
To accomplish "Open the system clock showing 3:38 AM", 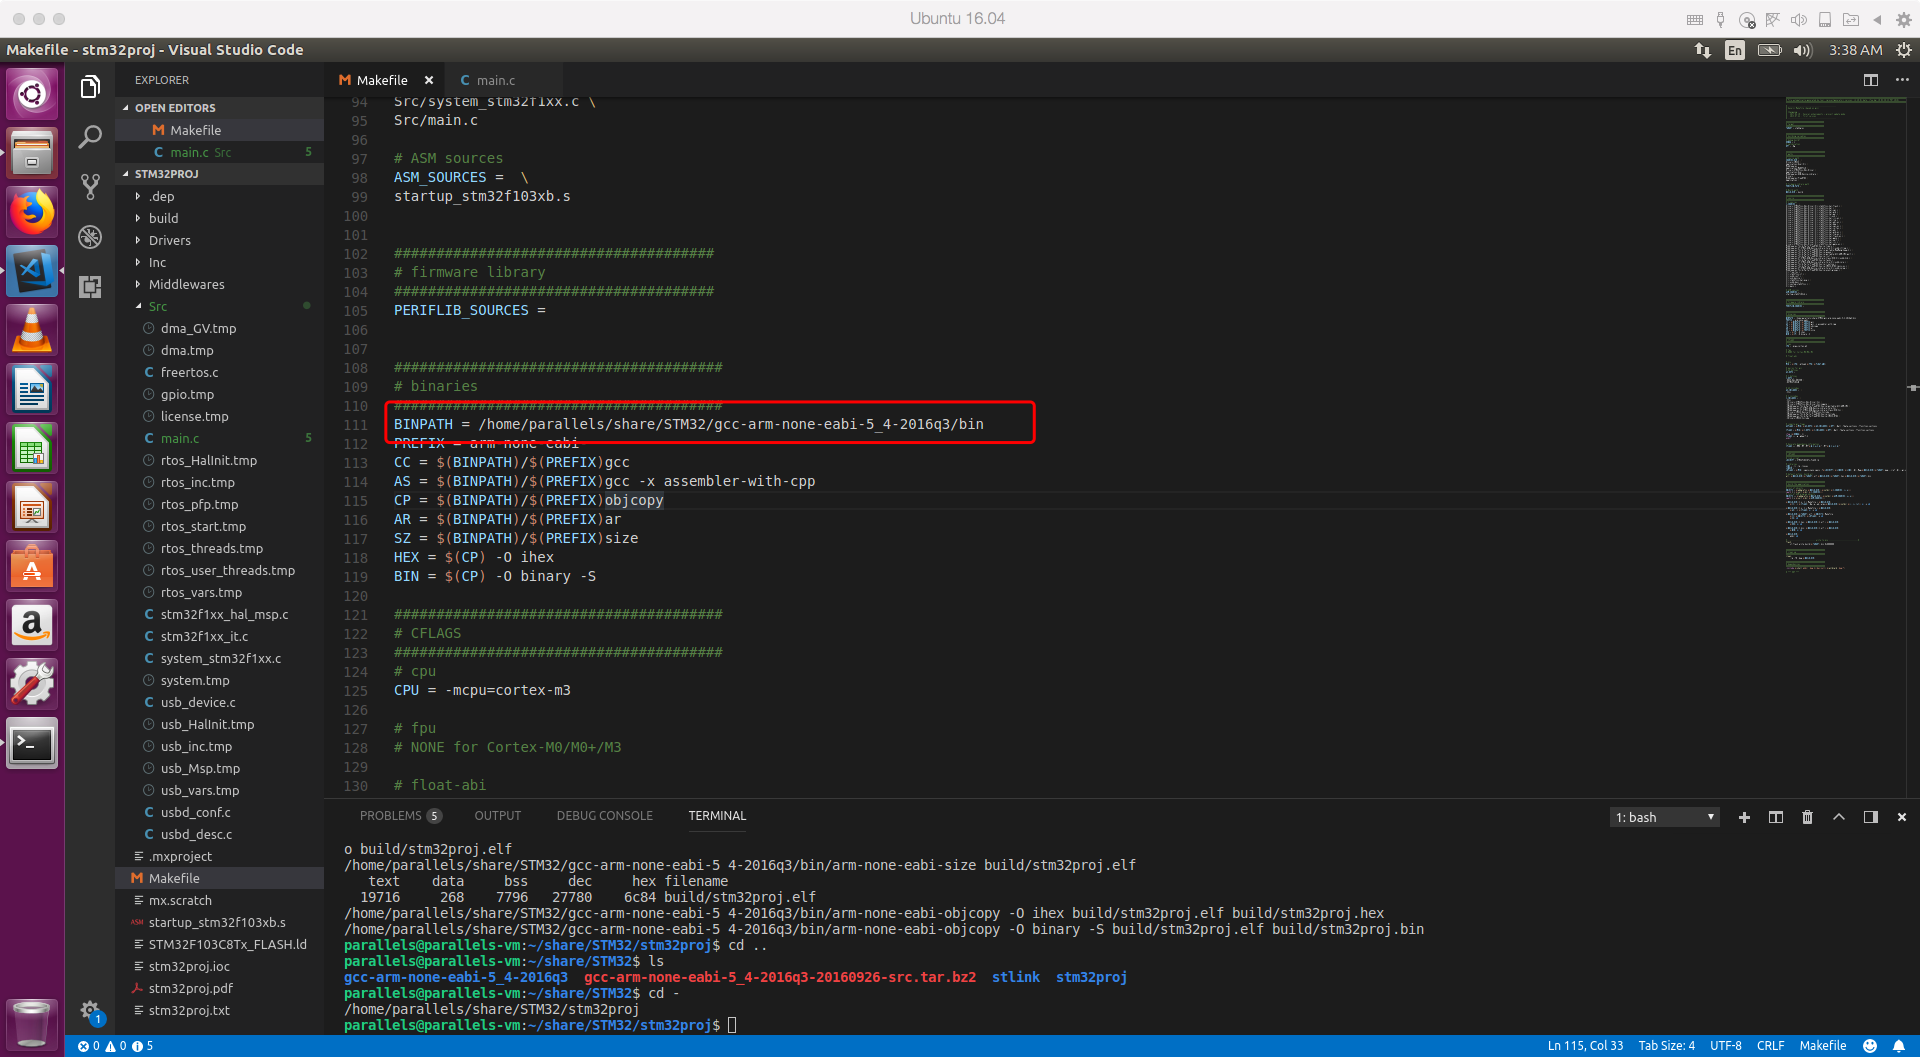I will (x=1855, y=50).
